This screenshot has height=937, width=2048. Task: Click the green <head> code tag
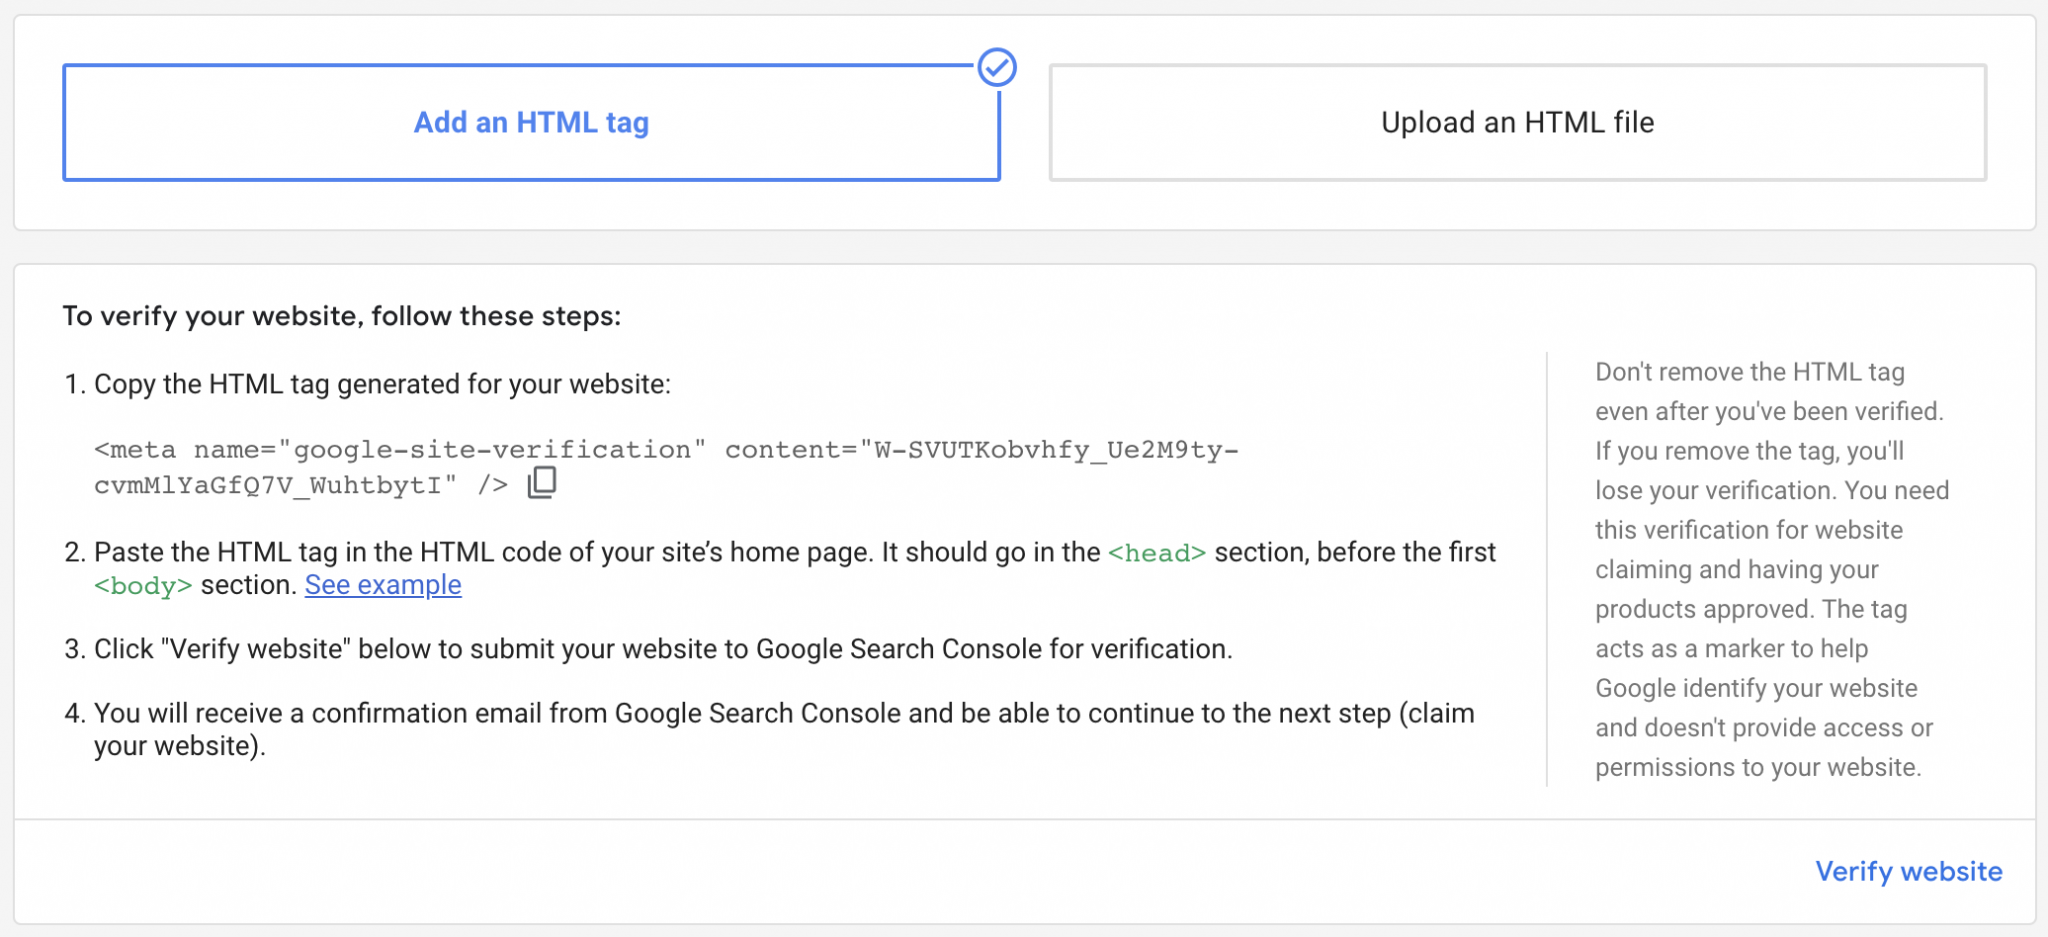(1157, 553)
